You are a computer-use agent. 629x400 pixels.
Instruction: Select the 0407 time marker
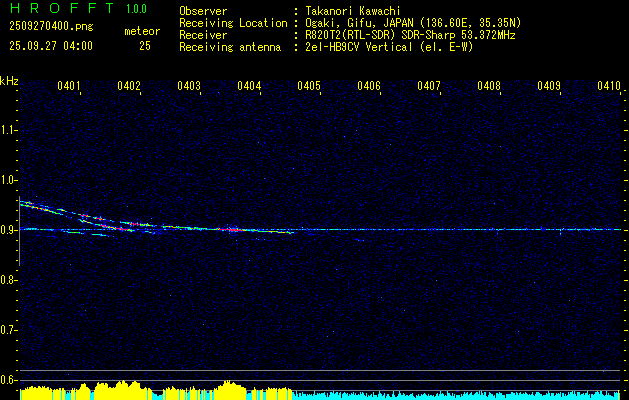(x=429, y=87)
